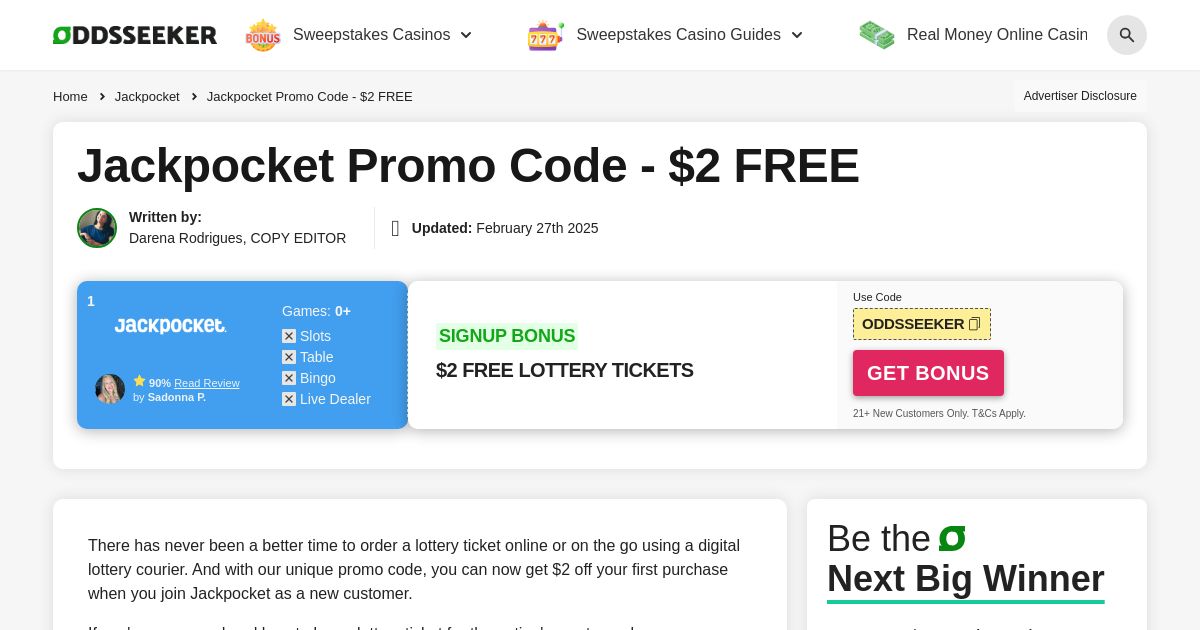Expand the Sweepstakes Casino Guides dropdown

pyautogui.click(x=797, y=35)
